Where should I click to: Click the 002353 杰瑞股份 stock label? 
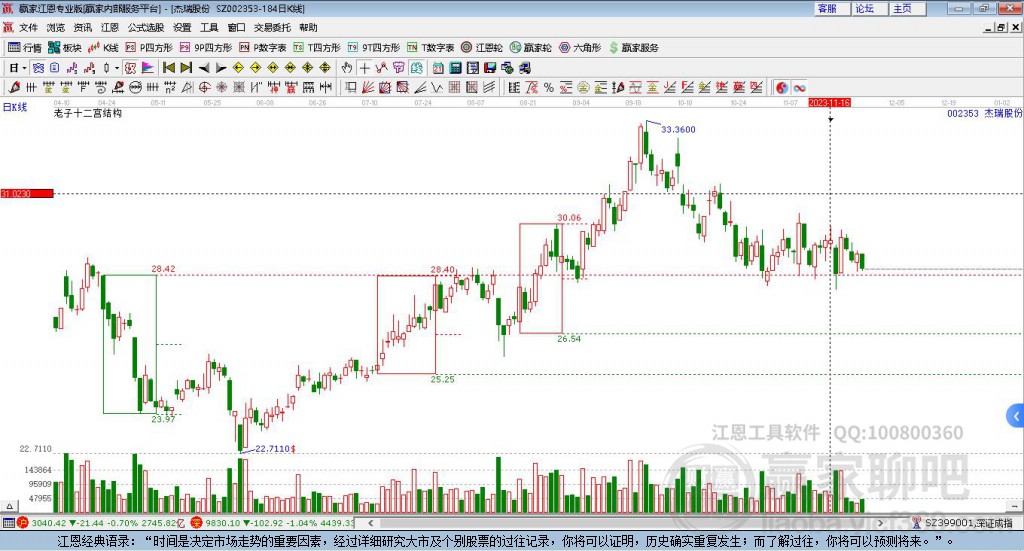(984, 113)
